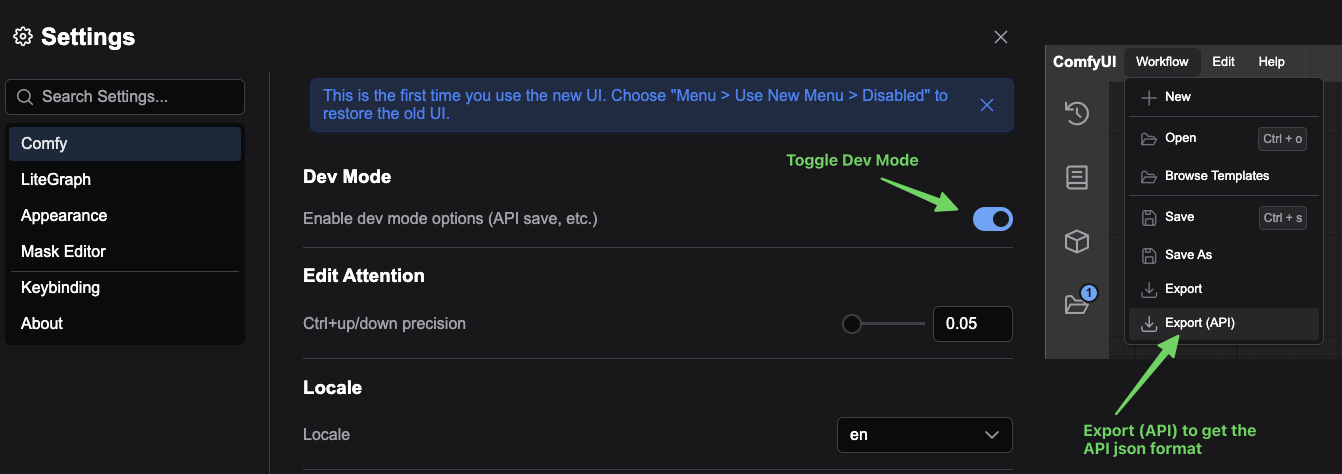
Task: Open the Locale dropdown
Action: [x=924, y=435]
